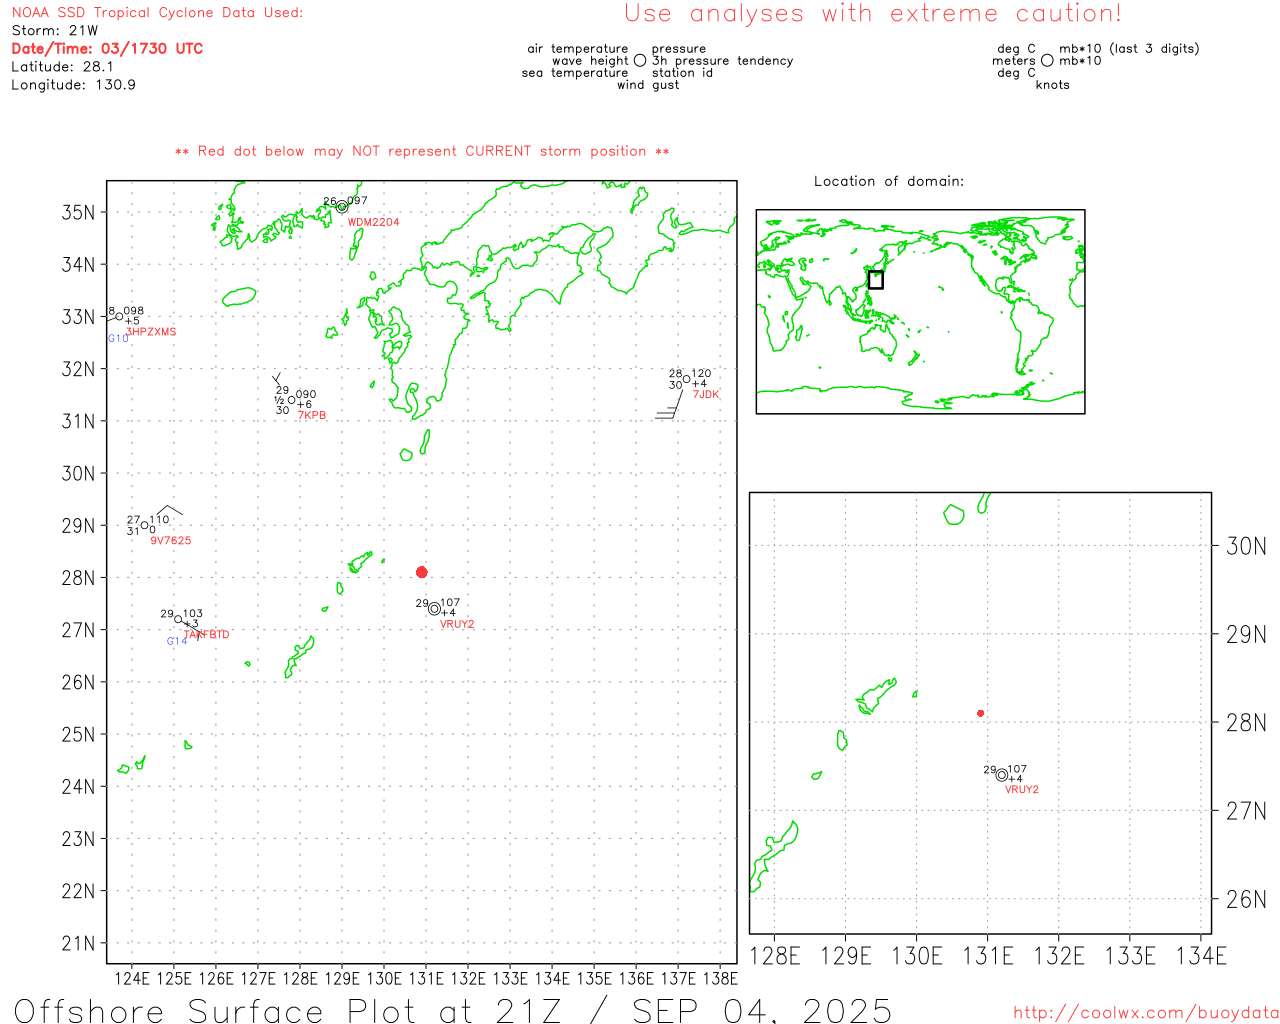Click the red storm position dot on main map

(421, 572)
